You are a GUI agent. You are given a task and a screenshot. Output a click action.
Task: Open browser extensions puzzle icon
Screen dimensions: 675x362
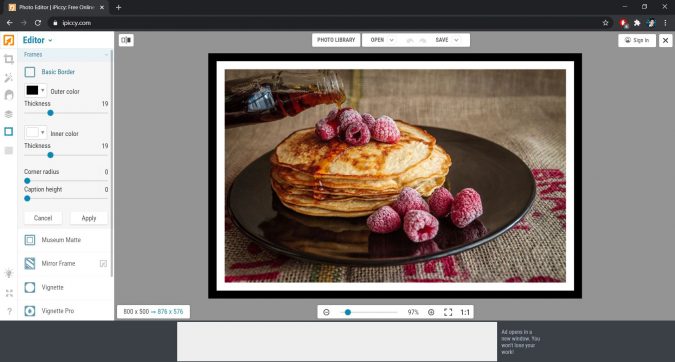pyautogui.click(x=637, y=23)
